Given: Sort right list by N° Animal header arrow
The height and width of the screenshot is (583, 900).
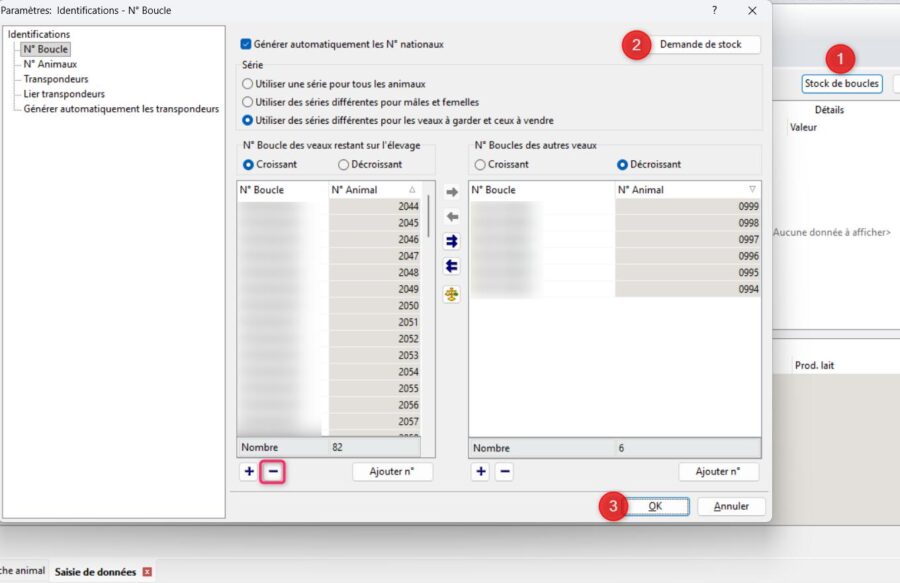Looking at the screenshot, I should pyautogui.click(x=752, y=189).
